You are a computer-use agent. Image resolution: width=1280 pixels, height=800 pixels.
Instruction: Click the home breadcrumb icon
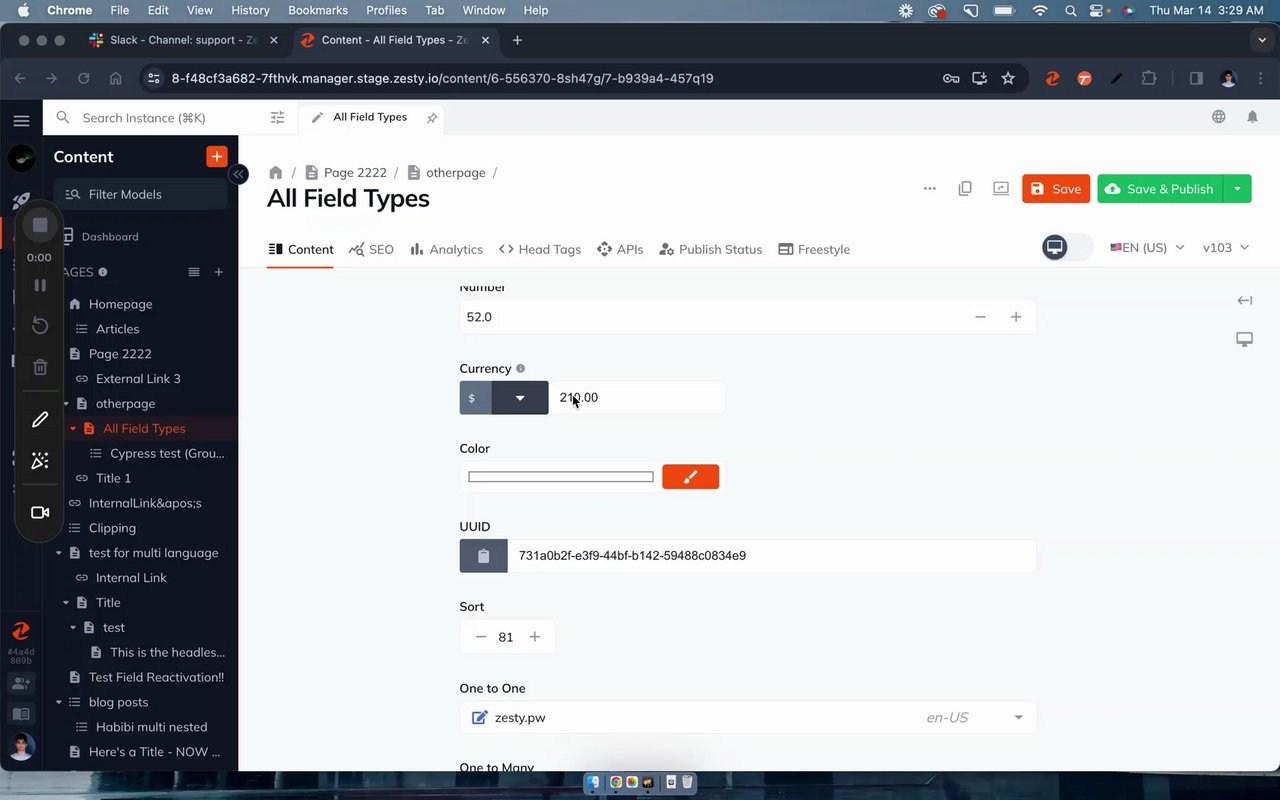coord(276,172)
